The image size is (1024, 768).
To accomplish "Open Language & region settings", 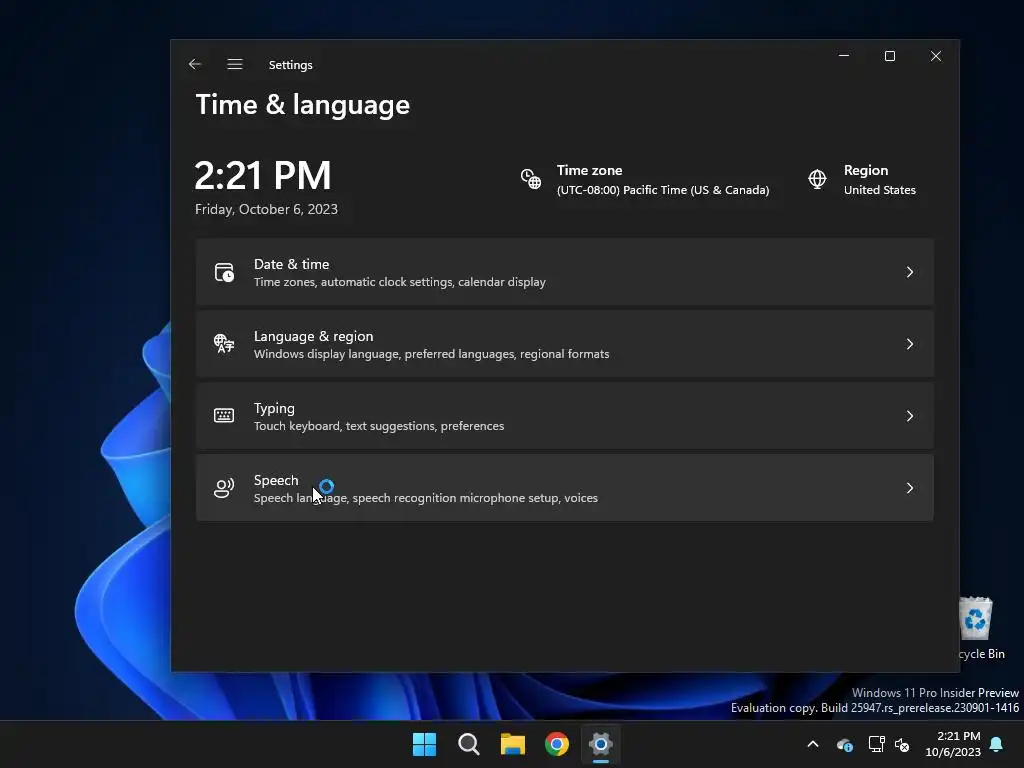I will [564, 344].
